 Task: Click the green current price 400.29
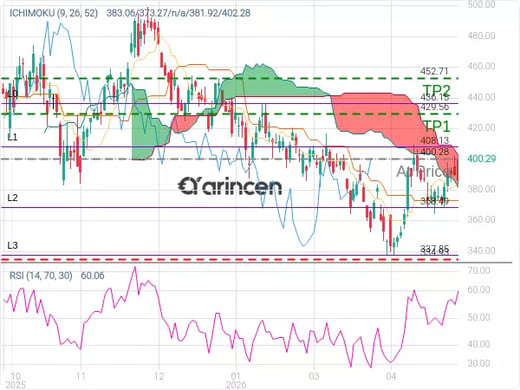pyautogui.click(x=481, y=159)
